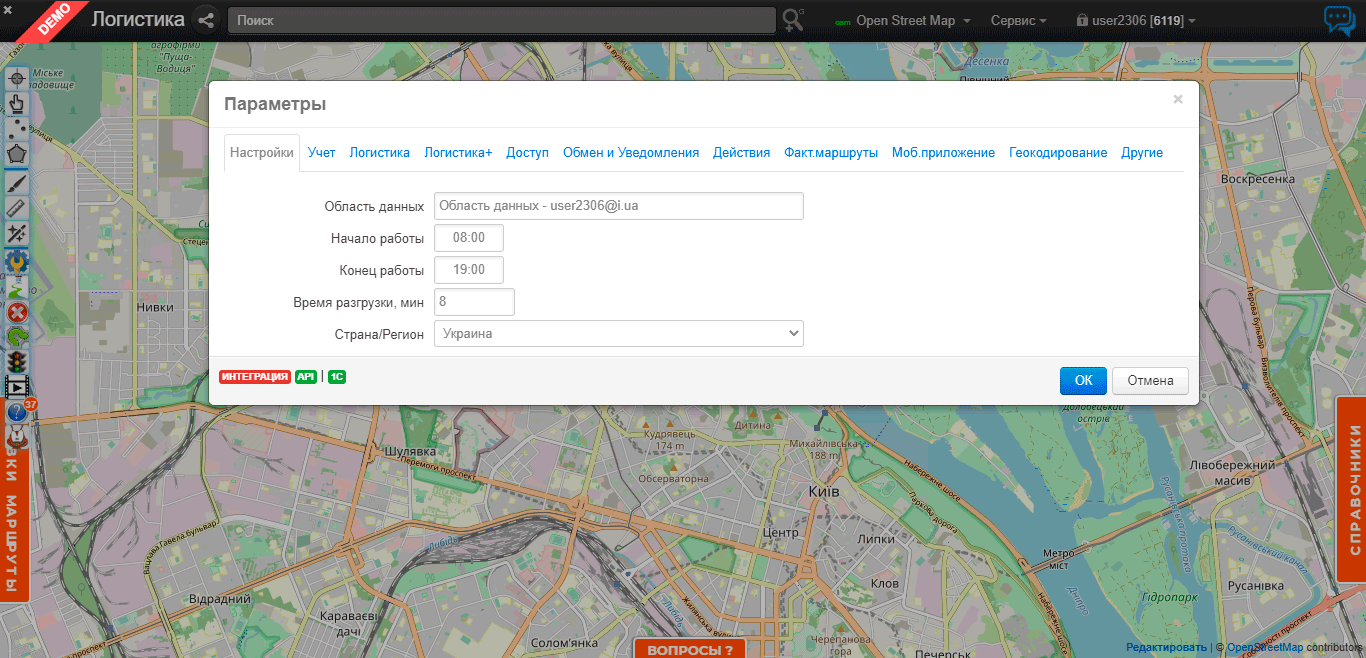Select the polygon drawing tool
Image resolution: width=1366 pixels, height=658 pixels.
pyautogui.click(x=17, y=155)
